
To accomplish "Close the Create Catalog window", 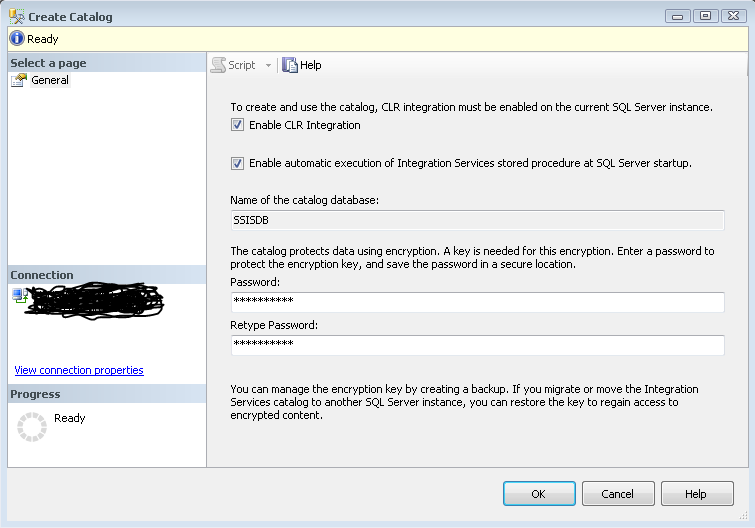I will coord(733,16).
